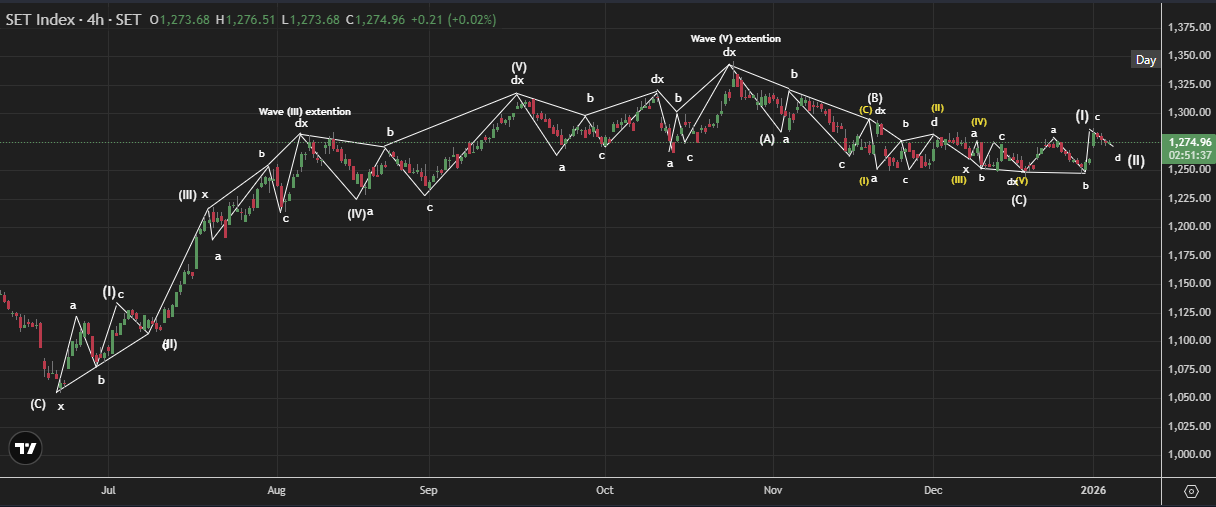Screen dimensions: 1216x507
Task: Click the 1,000.00 price axis label
Action: coord(1188,455)
